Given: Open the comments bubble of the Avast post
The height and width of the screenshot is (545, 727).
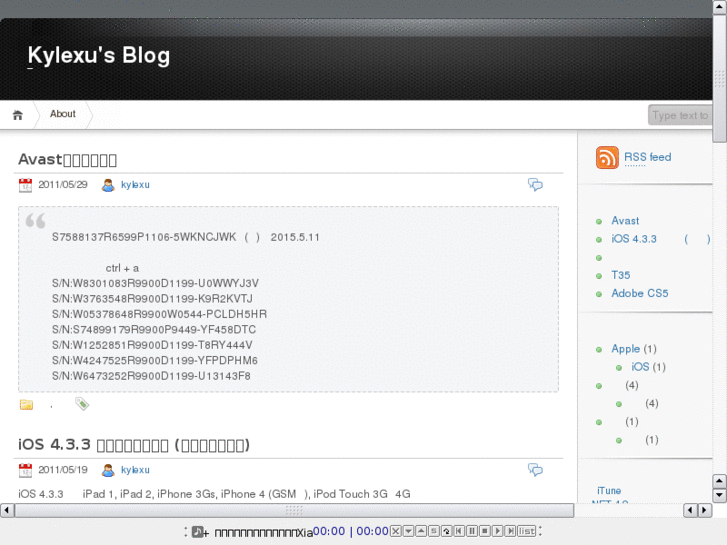Looking at the screenshot, I should pyautogui.click(x=535, y=185).
